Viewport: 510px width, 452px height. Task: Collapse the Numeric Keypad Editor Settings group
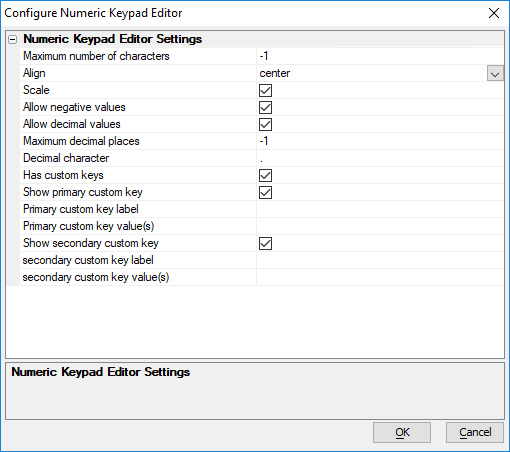pos(13,40)
